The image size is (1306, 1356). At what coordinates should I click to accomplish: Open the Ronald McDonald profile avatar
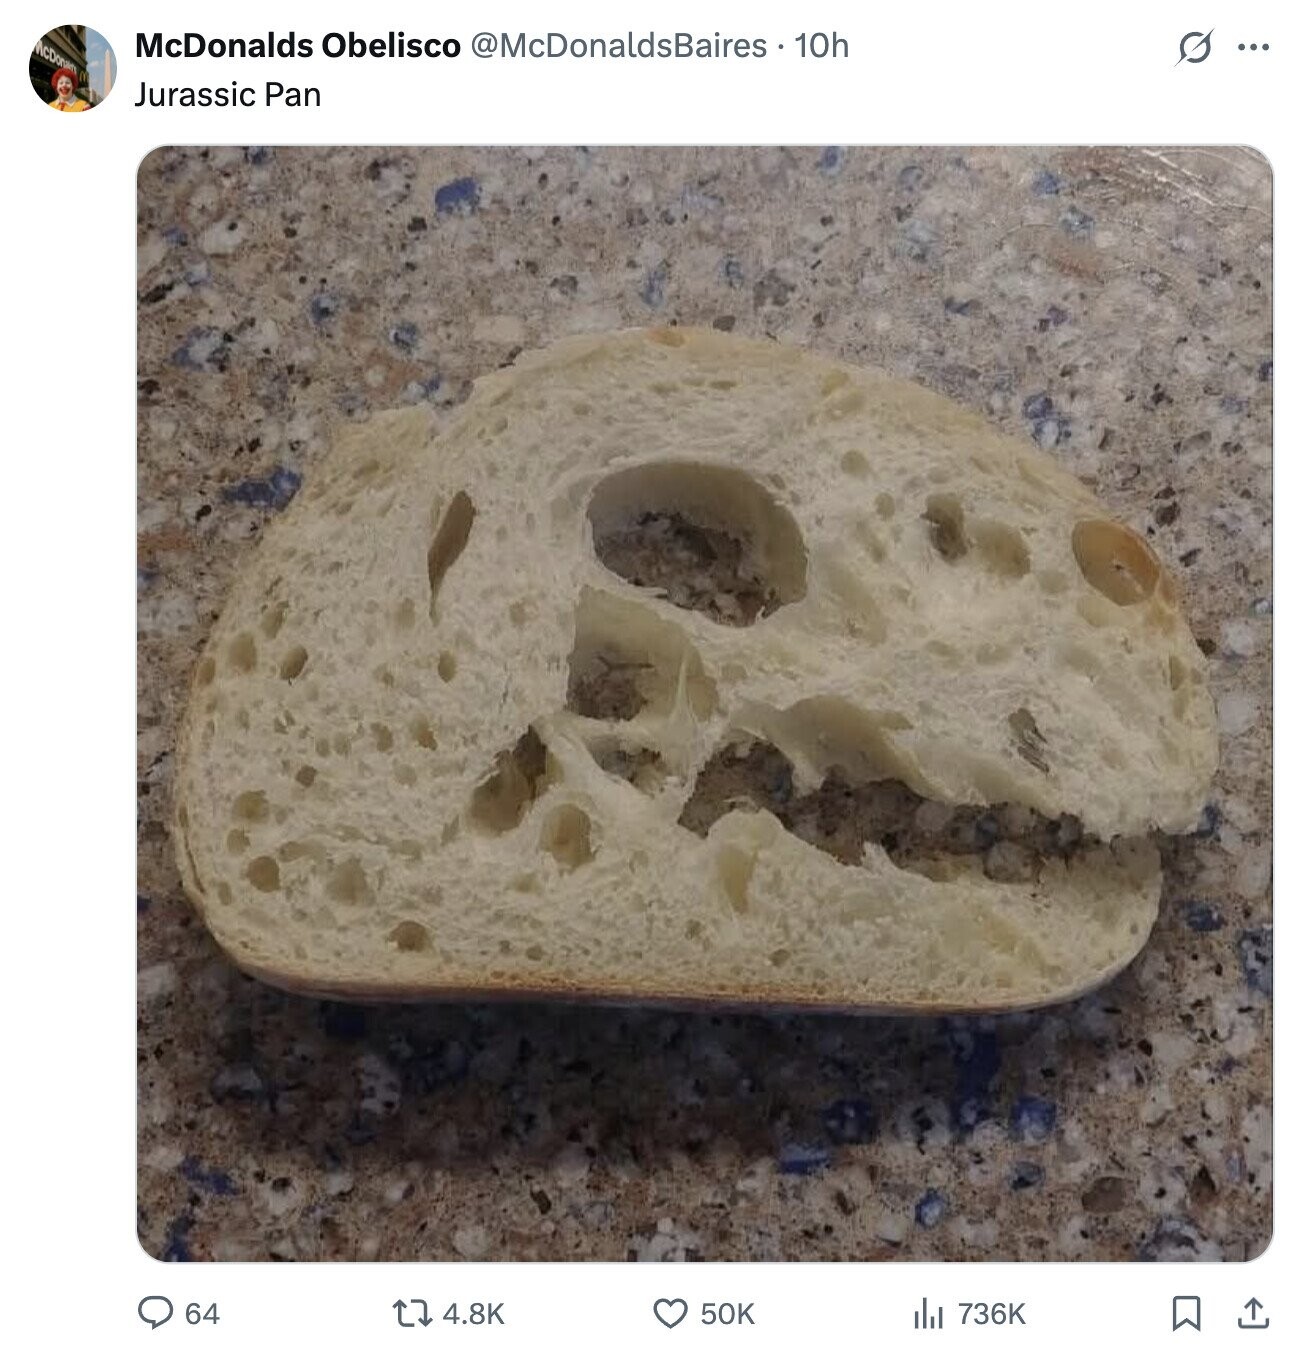pyautogui.click(x=72, y=67)
